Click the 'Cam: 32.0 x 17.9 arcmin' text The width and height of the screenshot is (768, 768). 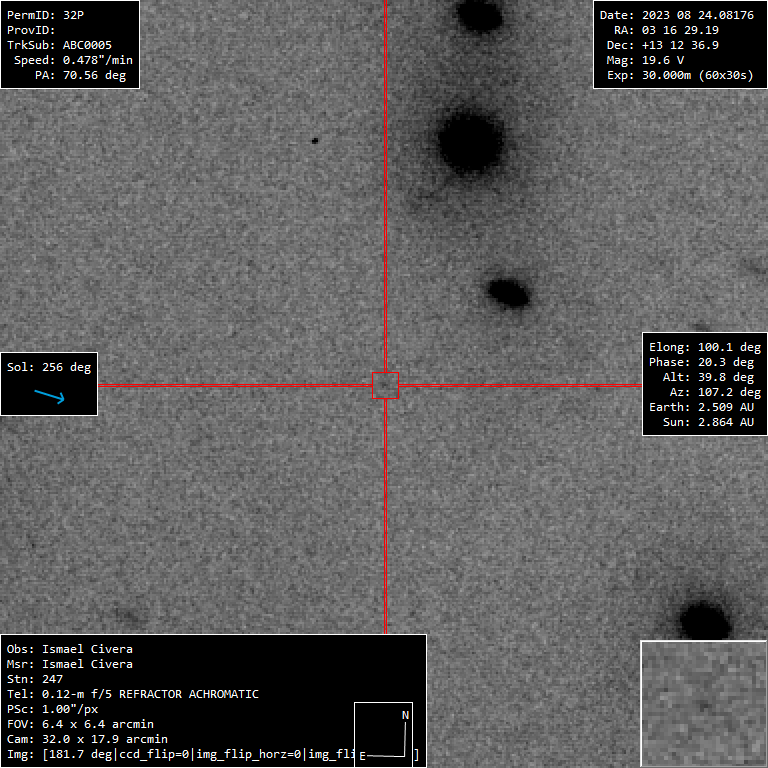[87, 740]
